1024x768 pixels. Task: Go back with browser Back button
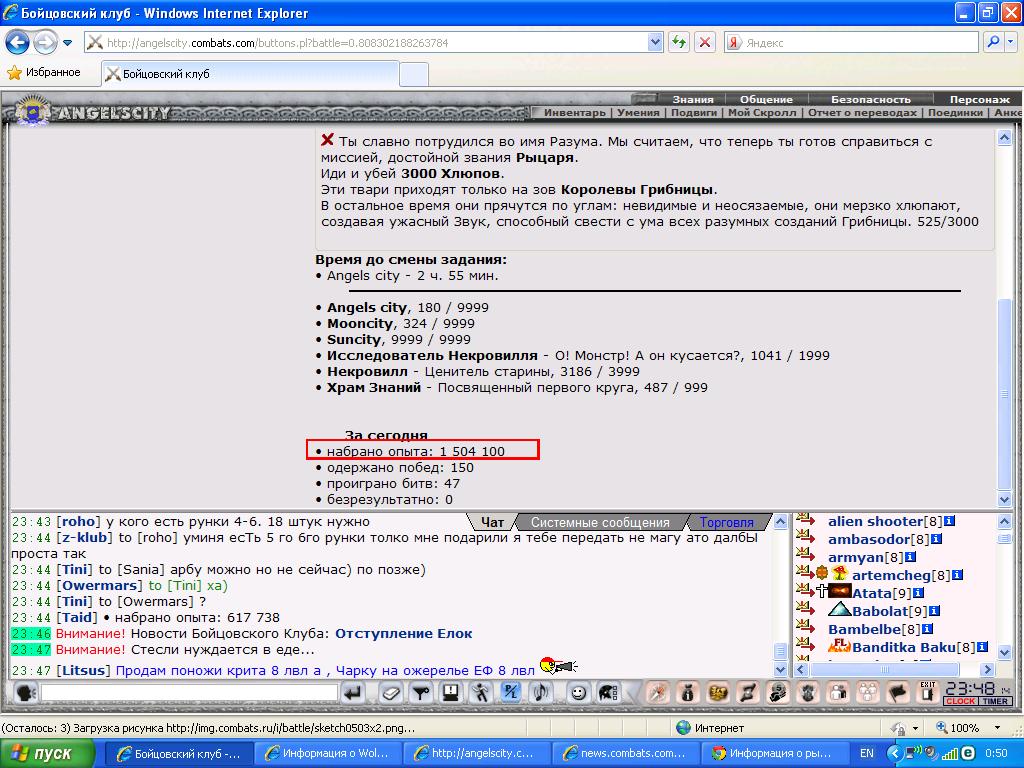(18, 43)
